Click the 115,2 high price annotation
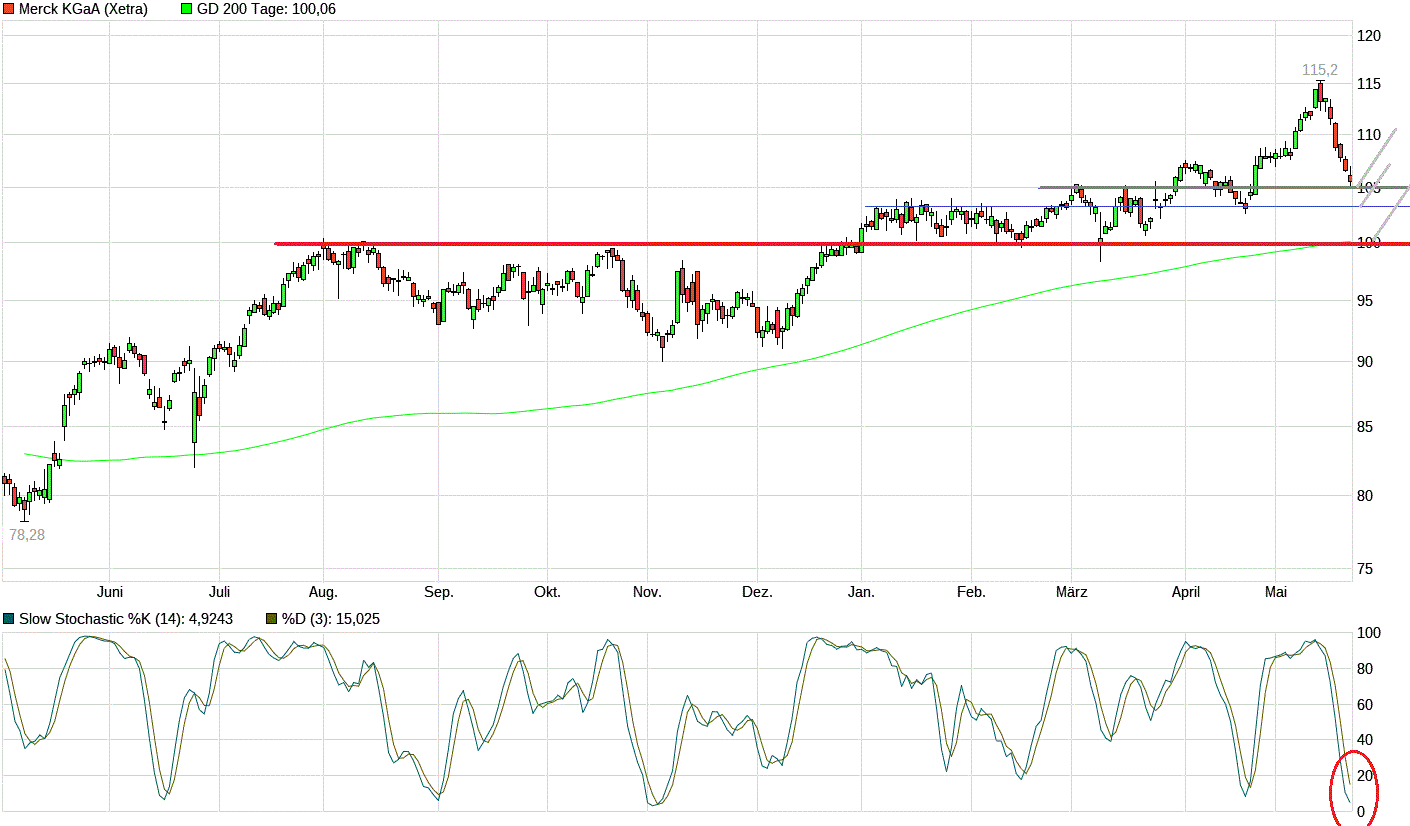 coord(1319,70)
